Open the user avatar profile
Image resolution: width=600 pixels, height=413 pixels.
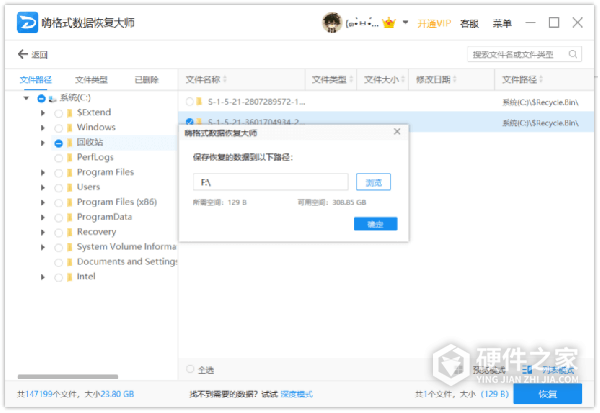pyautogui.click(x=332, y=23)
